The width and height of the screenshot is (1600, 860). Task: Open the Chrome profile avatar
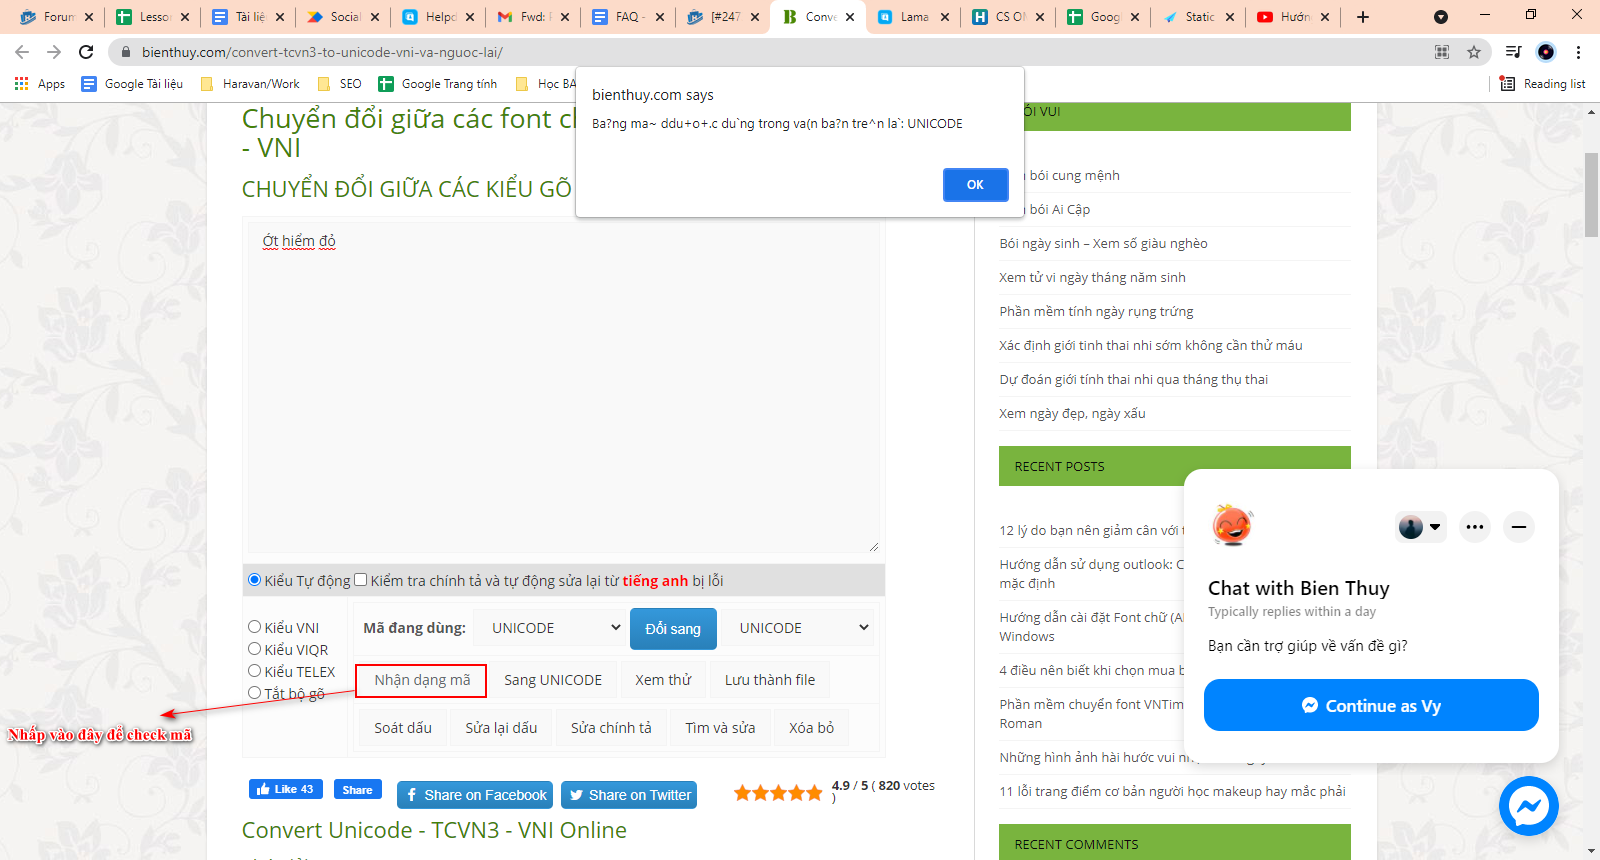click(1546, 52)
